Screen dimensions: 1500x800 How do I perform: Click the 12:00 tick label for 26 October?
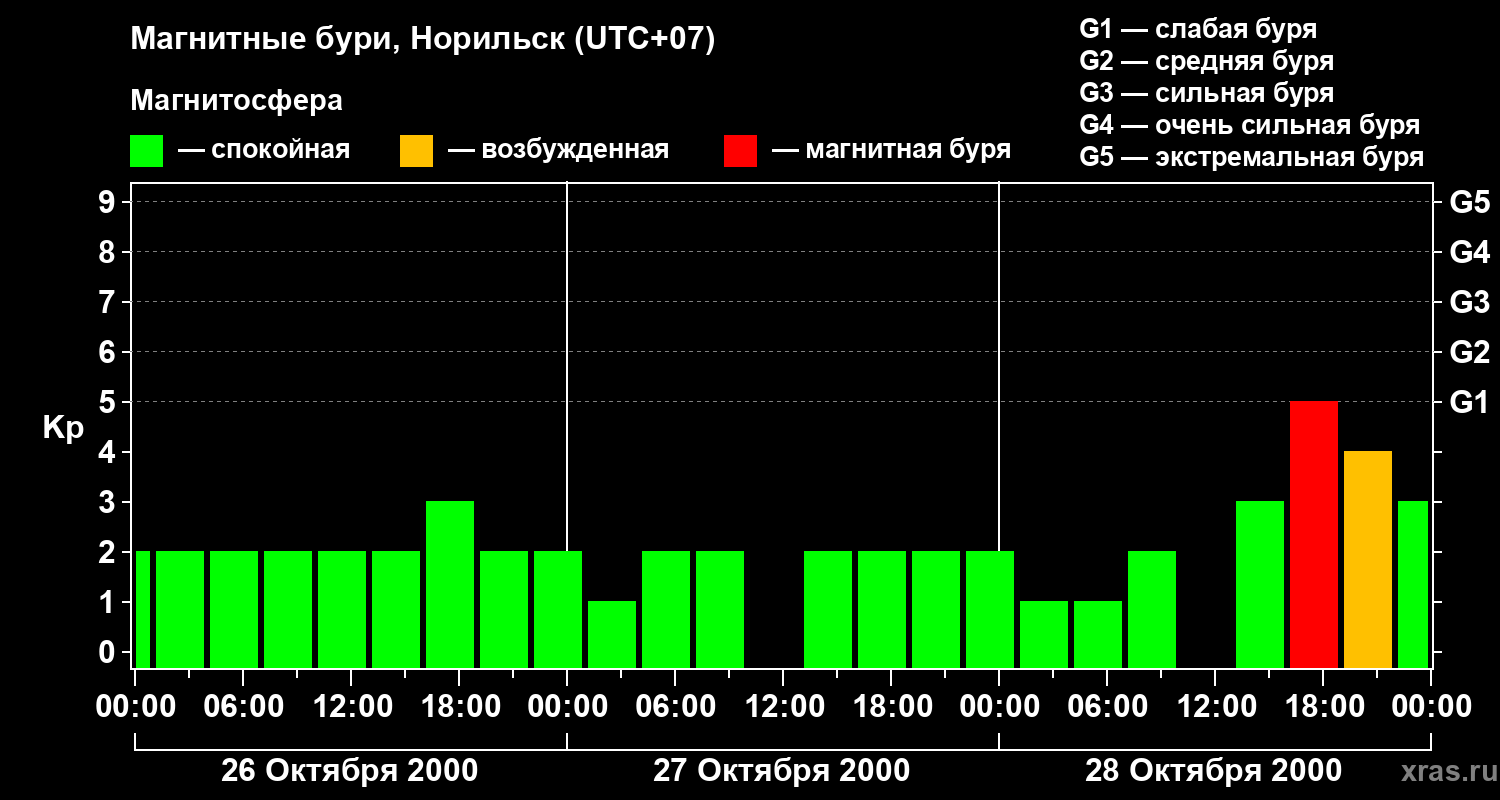click(351, 707)
